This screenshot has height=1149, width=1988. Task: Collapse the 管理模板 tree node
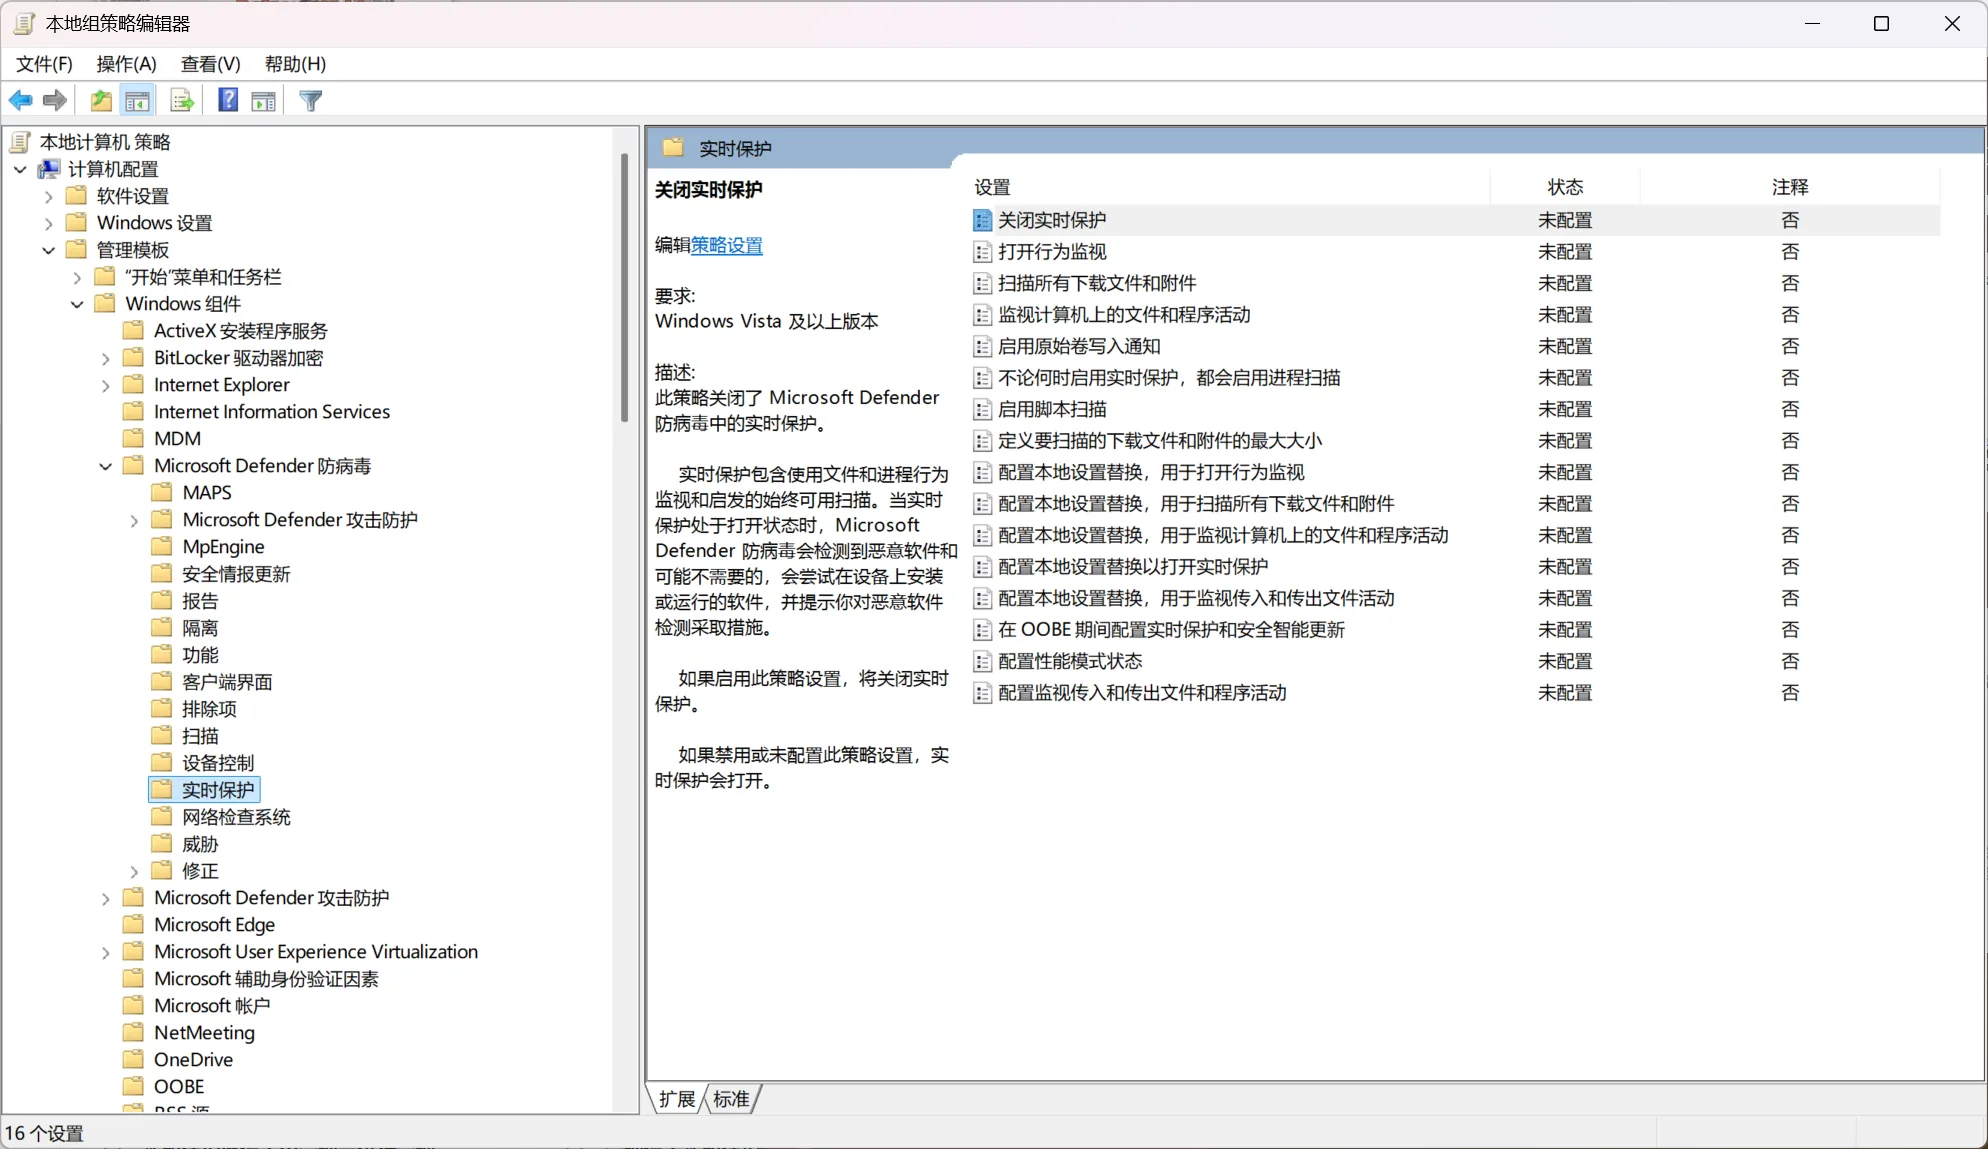(x=48, y=250)
